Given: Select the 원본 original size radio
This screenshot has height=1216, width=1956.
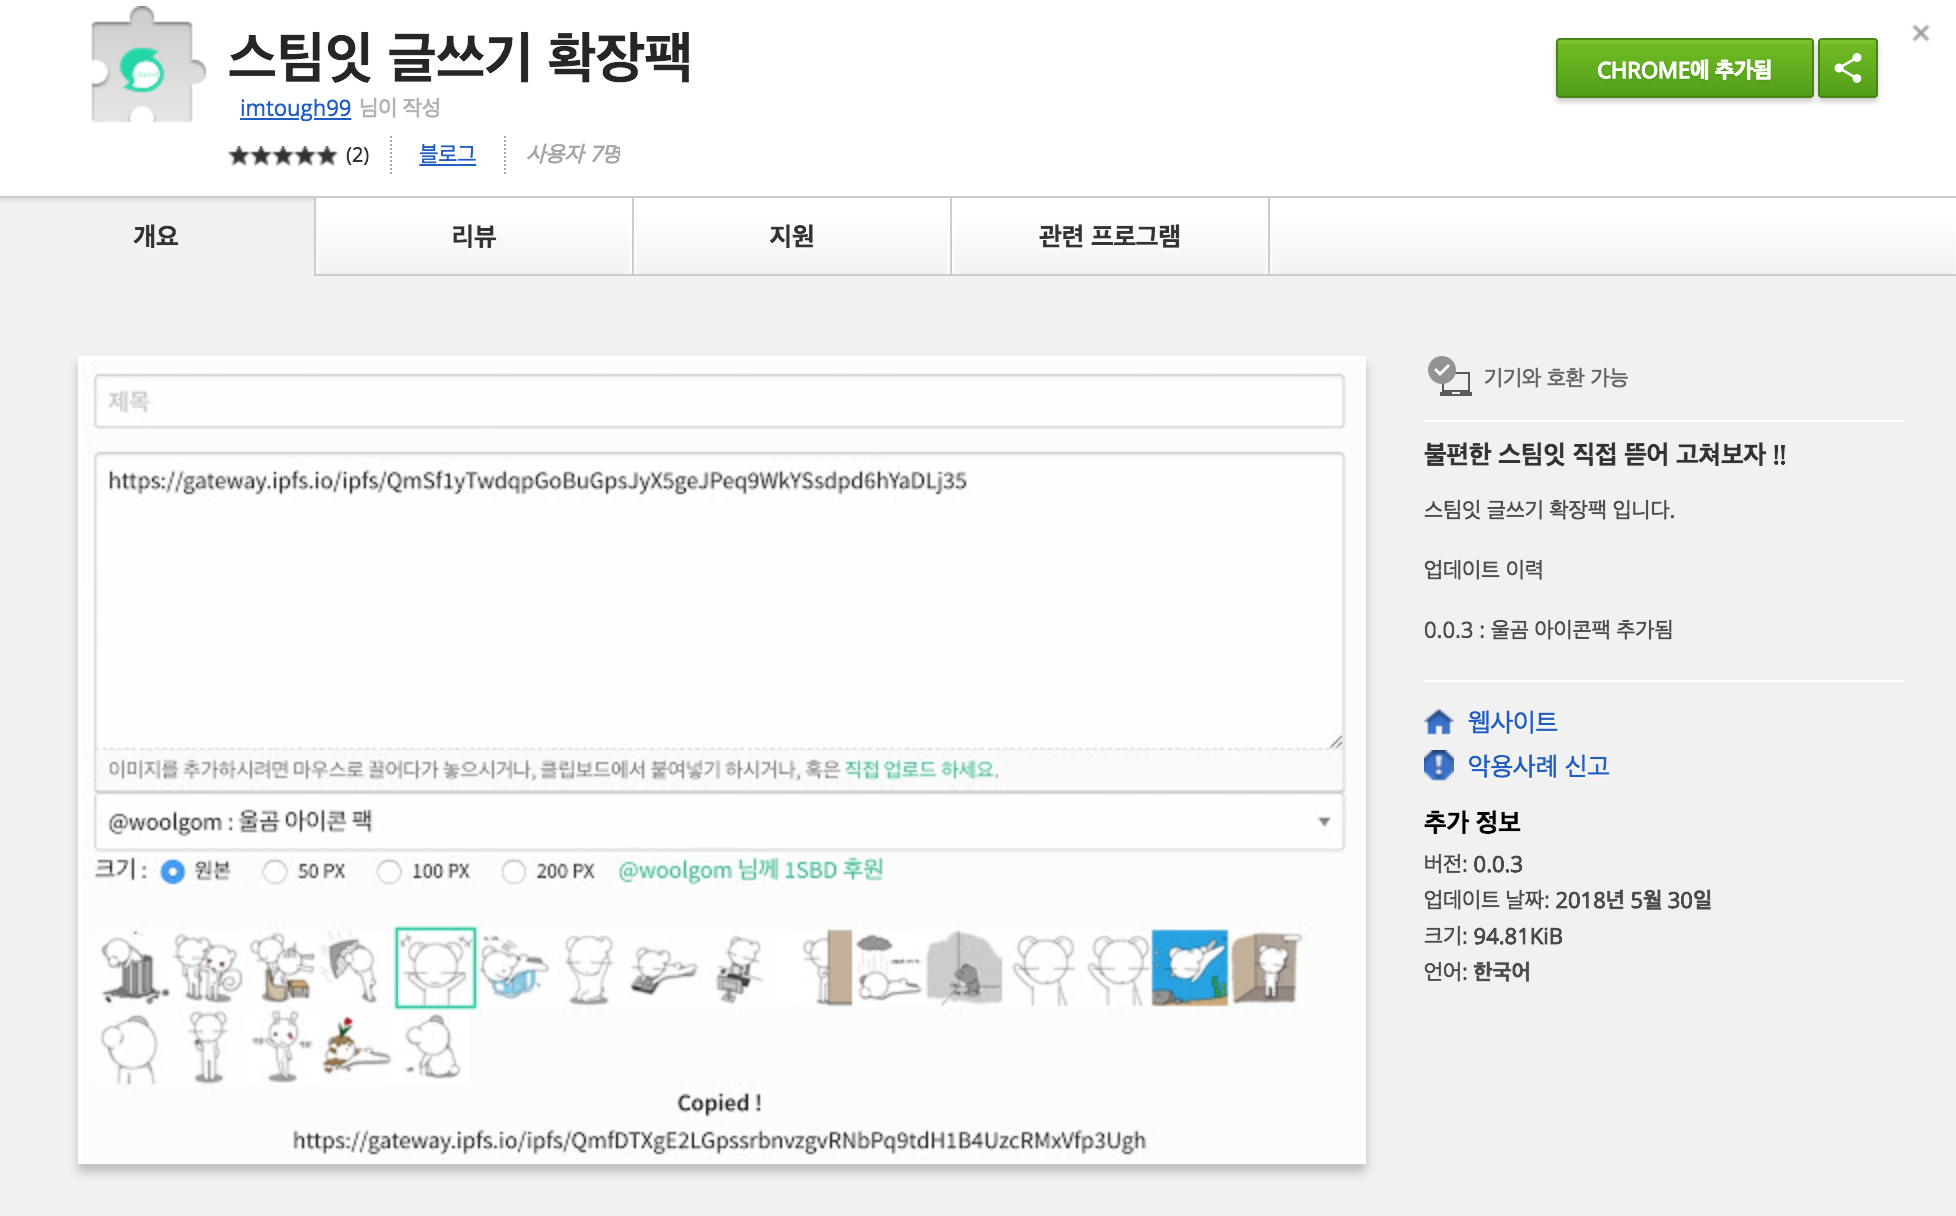Looking at the screenshot, I should point(173,871).
